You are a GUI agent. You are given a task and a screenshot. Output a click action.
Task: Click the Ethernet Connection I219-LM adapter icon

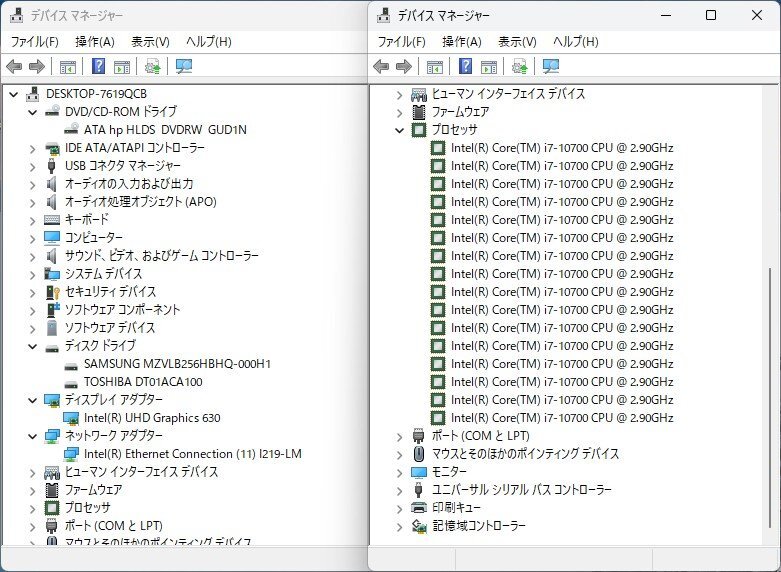71,454
